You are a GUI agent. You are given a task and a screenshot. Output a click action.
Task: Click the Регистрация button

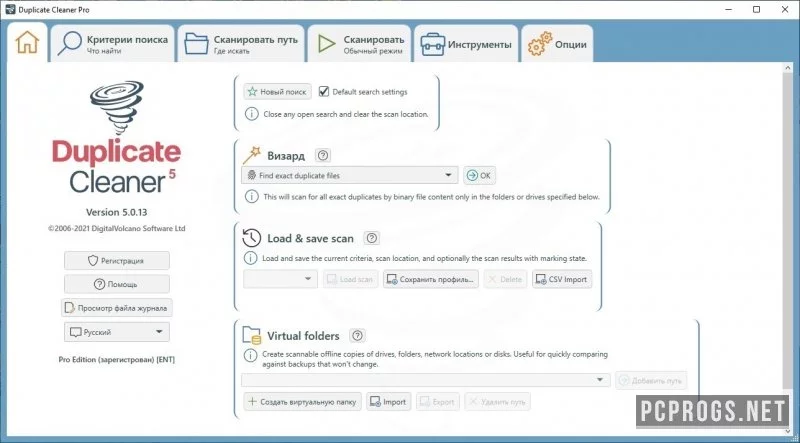[117, 260]
